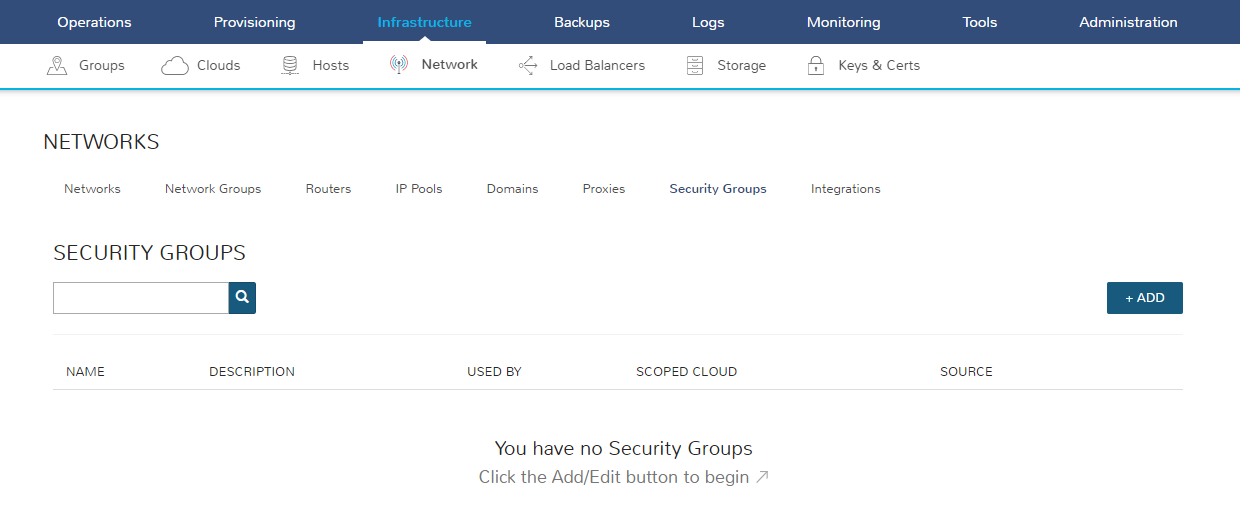
Task: Open the Groups map pin icon
Action: [57, 66]
